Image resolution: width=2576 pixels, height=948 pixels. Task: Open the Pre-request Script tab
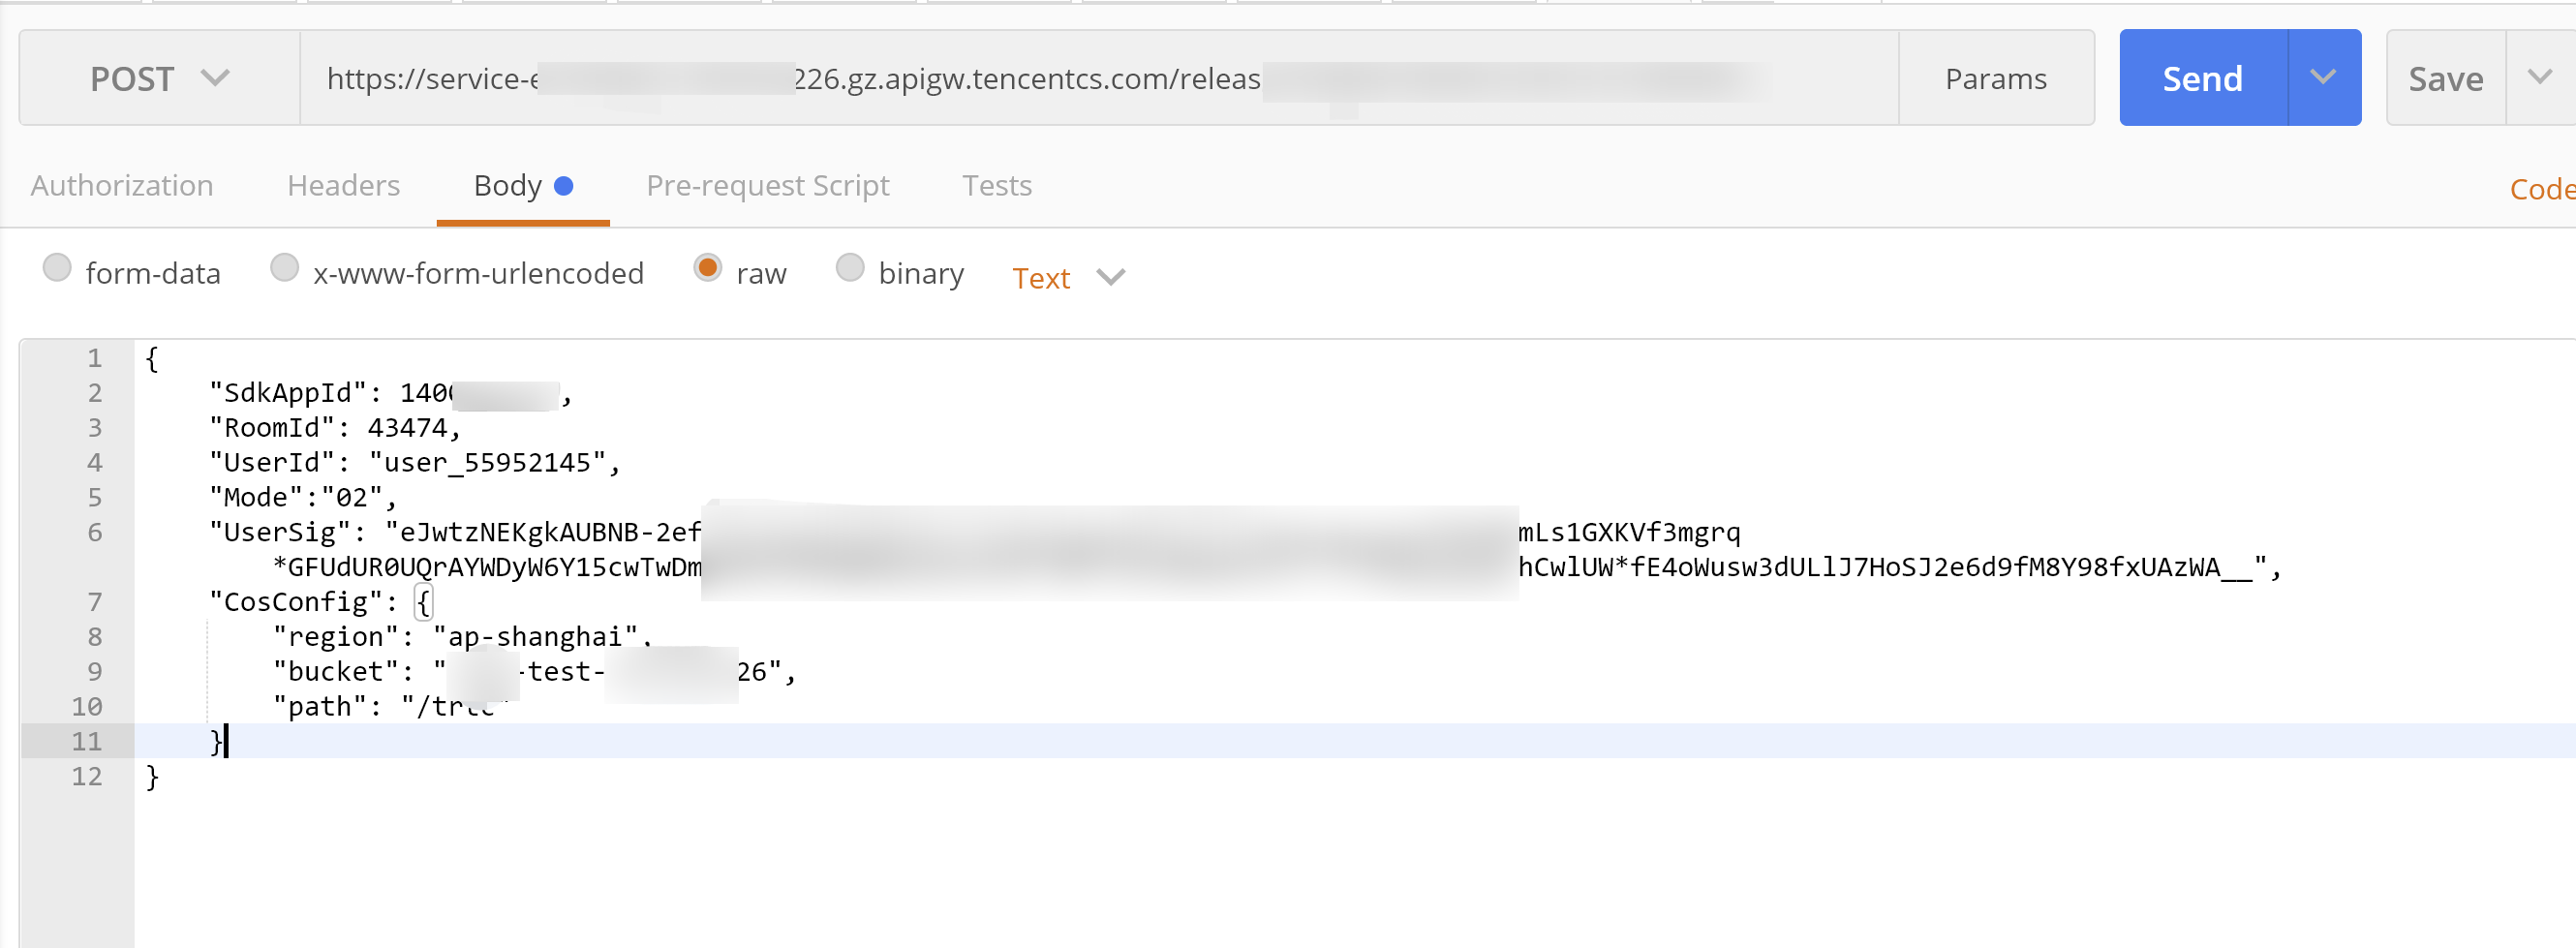767,185
